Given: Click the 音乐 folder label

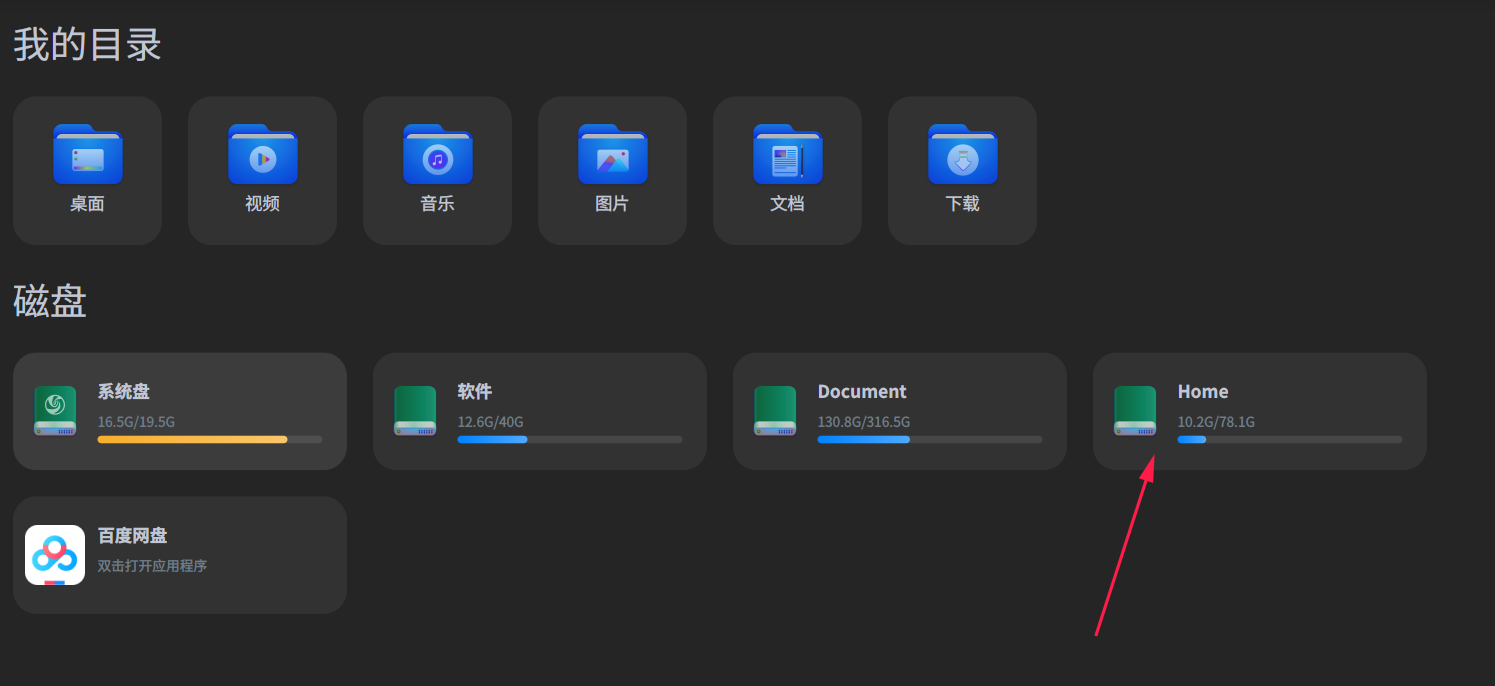Looking at the screenshot, I should pos(438,204).
